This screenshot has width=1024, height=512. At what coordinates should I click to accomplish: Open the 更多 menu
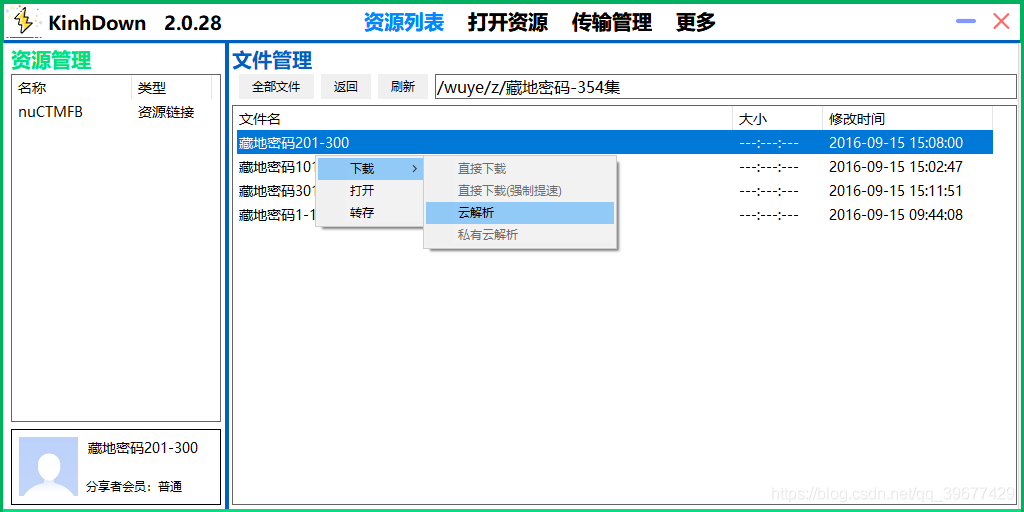pos(696,23)
